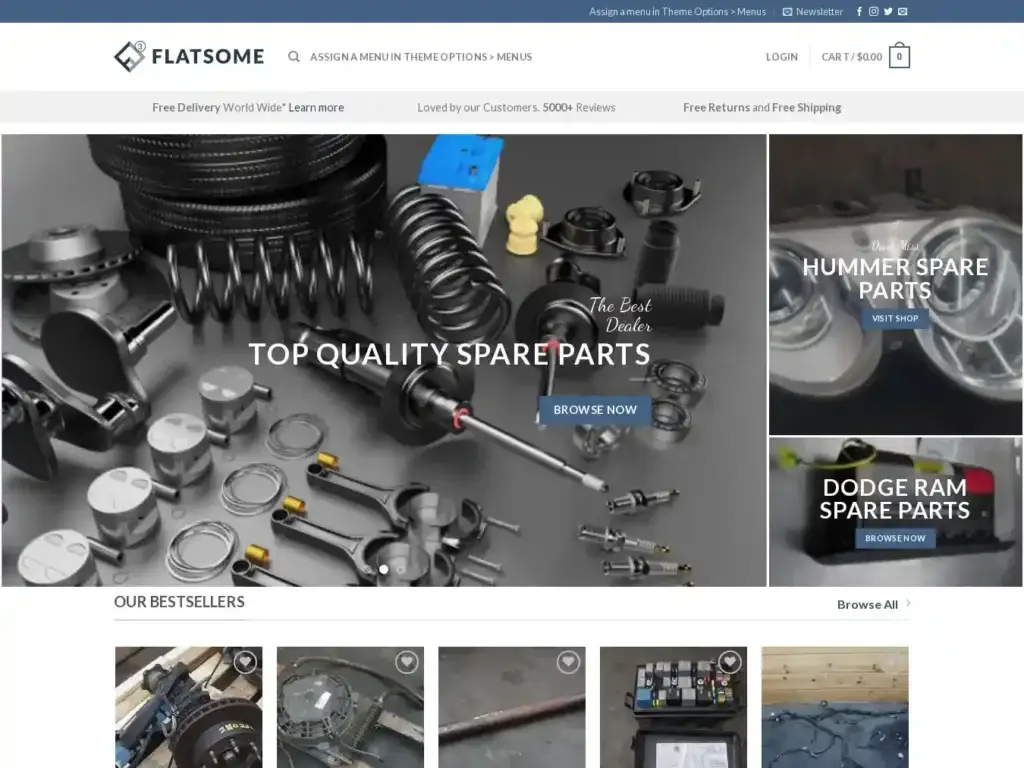Click BROWSE NOW on the hero banner
This screenshot has width=1024, height=768.
(594, 410)
